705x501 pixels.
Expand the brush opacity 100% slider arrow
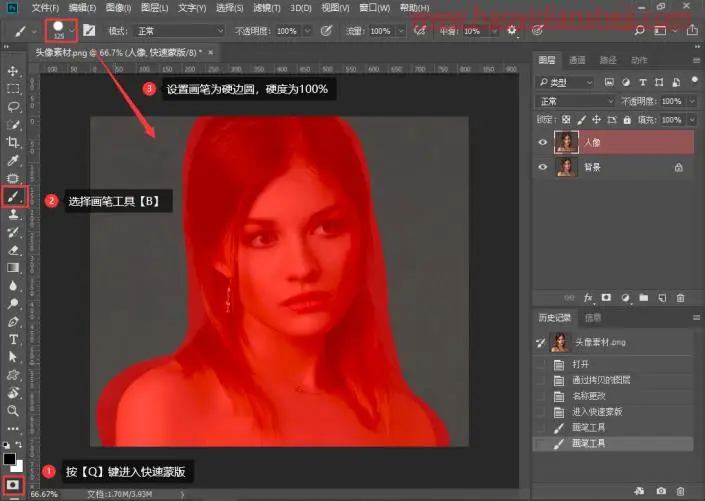tap(308, 31)
